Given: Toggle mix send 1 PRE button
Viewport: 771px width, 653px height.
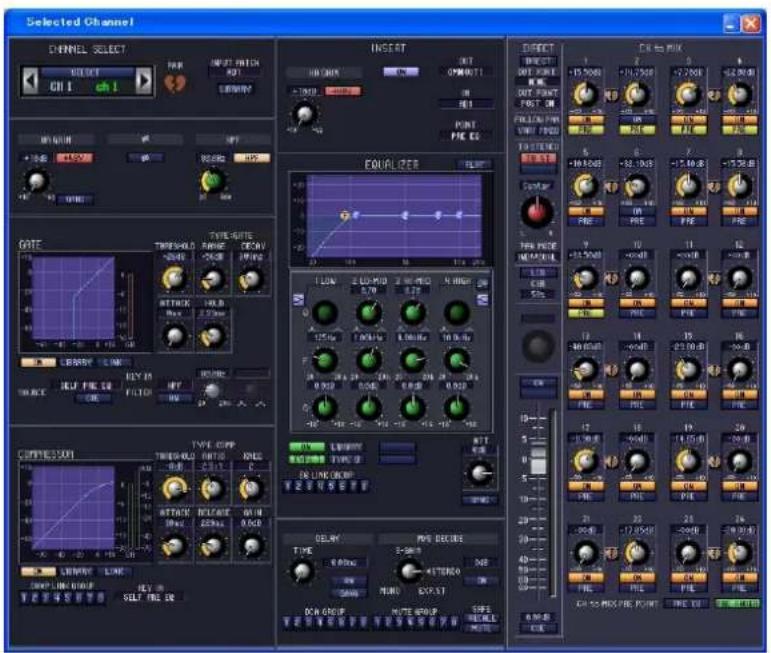Looking at the screenshot, I should [585, 130].
